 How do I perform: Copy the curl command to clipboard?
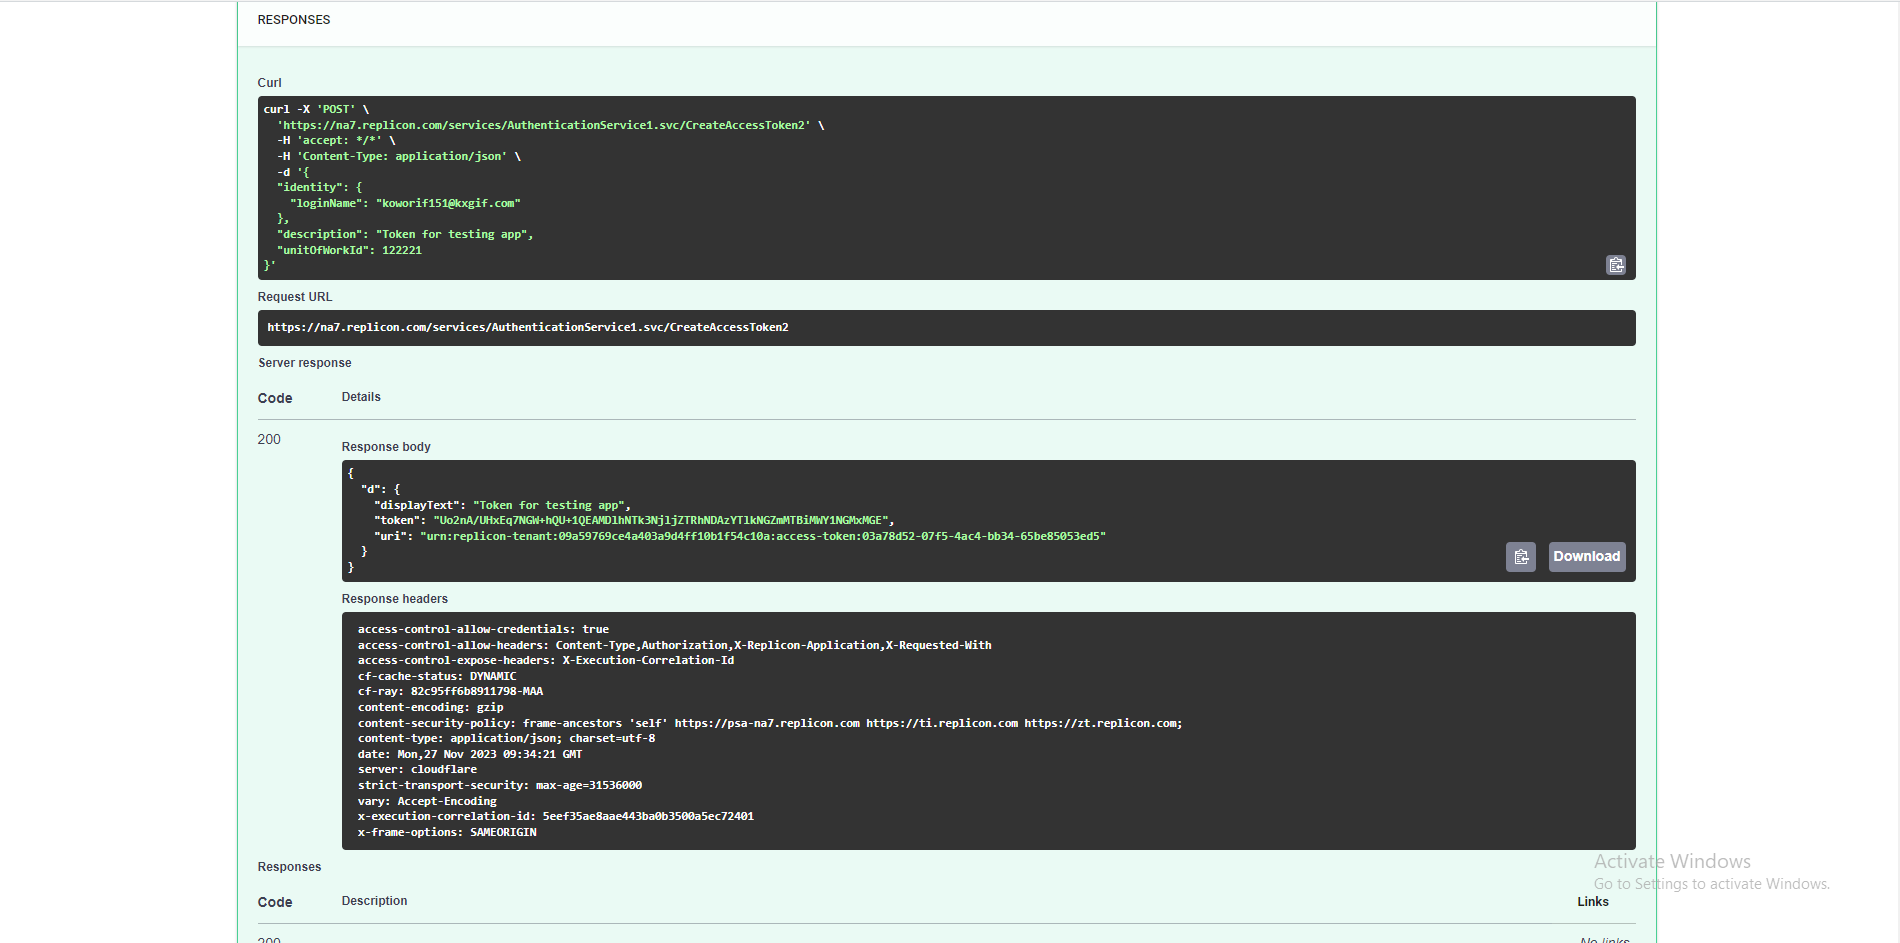(x=1615, y=265)
